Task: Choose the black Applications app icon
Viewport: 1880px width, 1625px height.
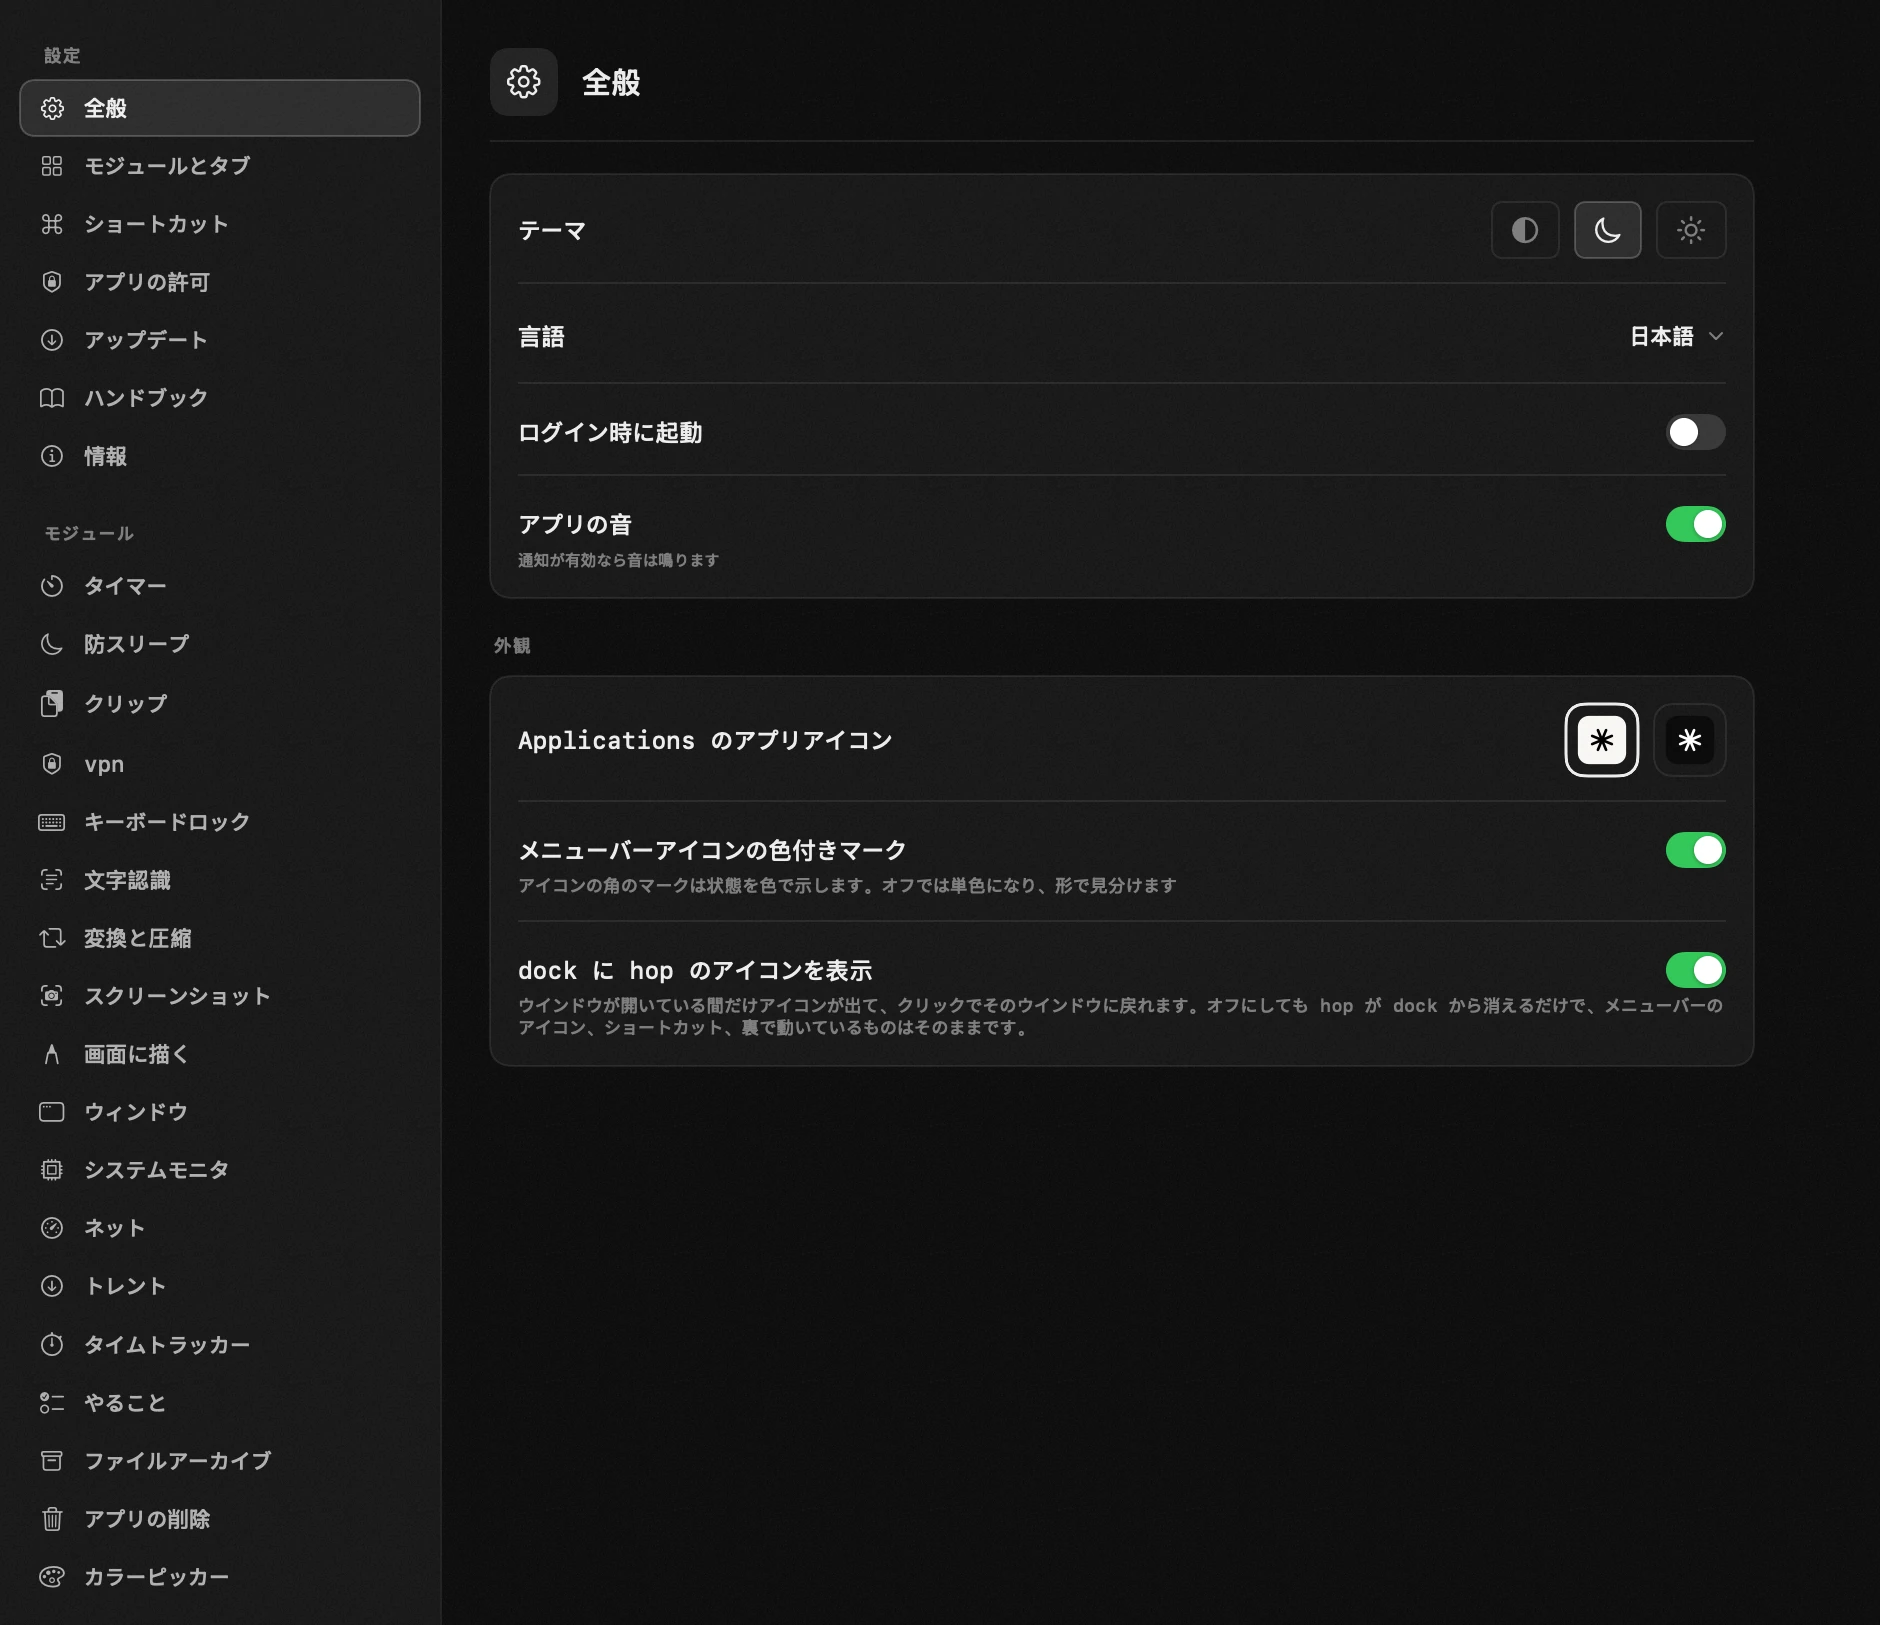Action: 1690,740
